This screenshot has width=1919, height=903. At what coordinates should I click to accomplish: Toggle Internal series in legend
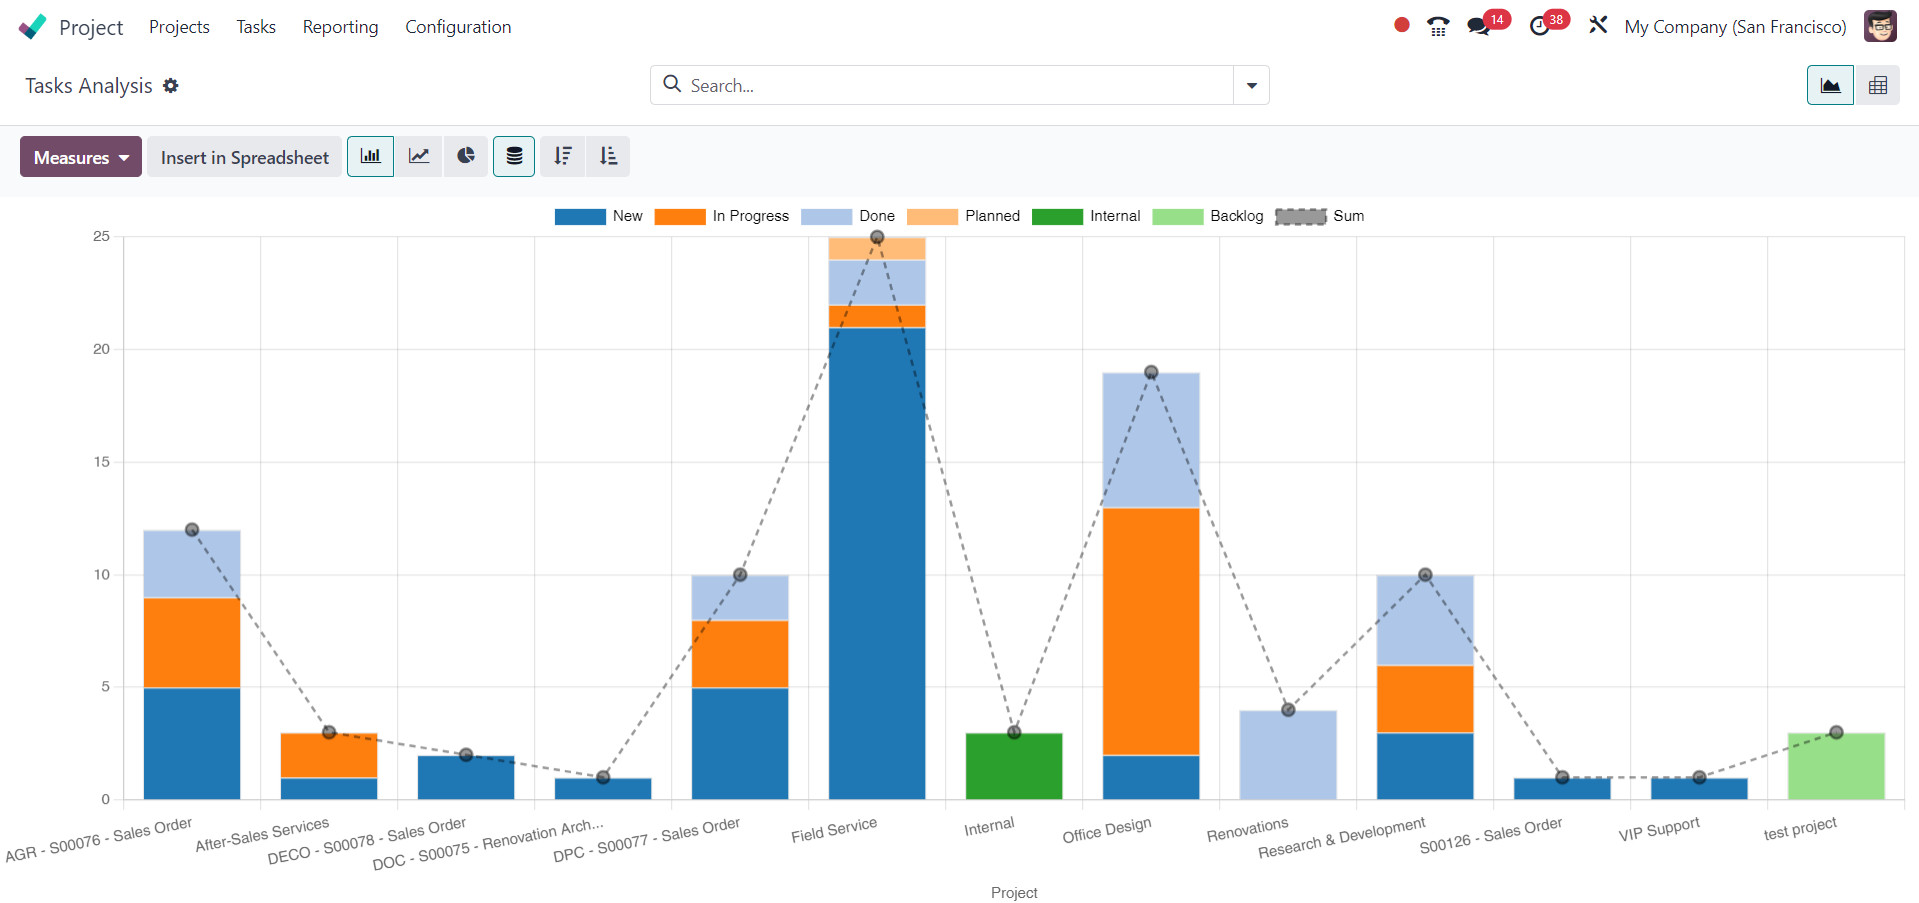[1086, 216]
